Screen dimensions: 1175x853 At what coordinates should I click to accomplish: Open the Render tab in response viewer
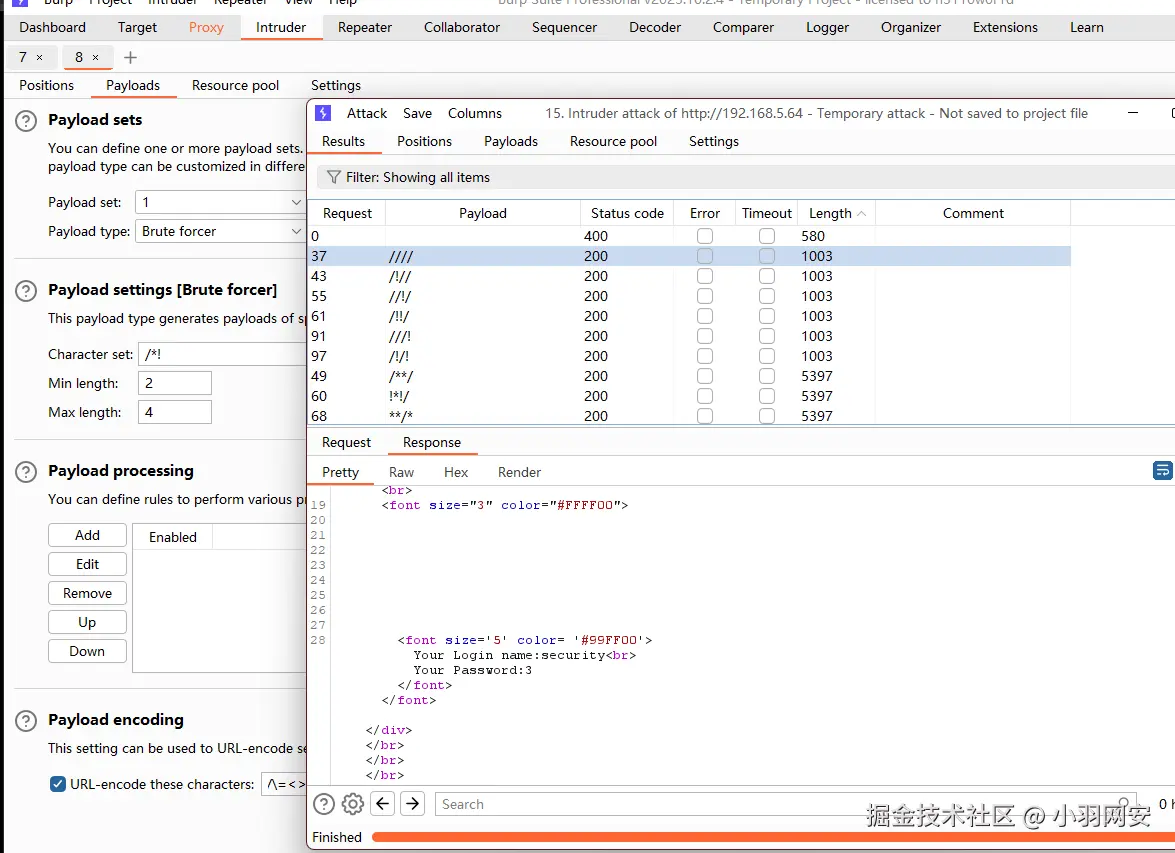[x=519, y=472]
